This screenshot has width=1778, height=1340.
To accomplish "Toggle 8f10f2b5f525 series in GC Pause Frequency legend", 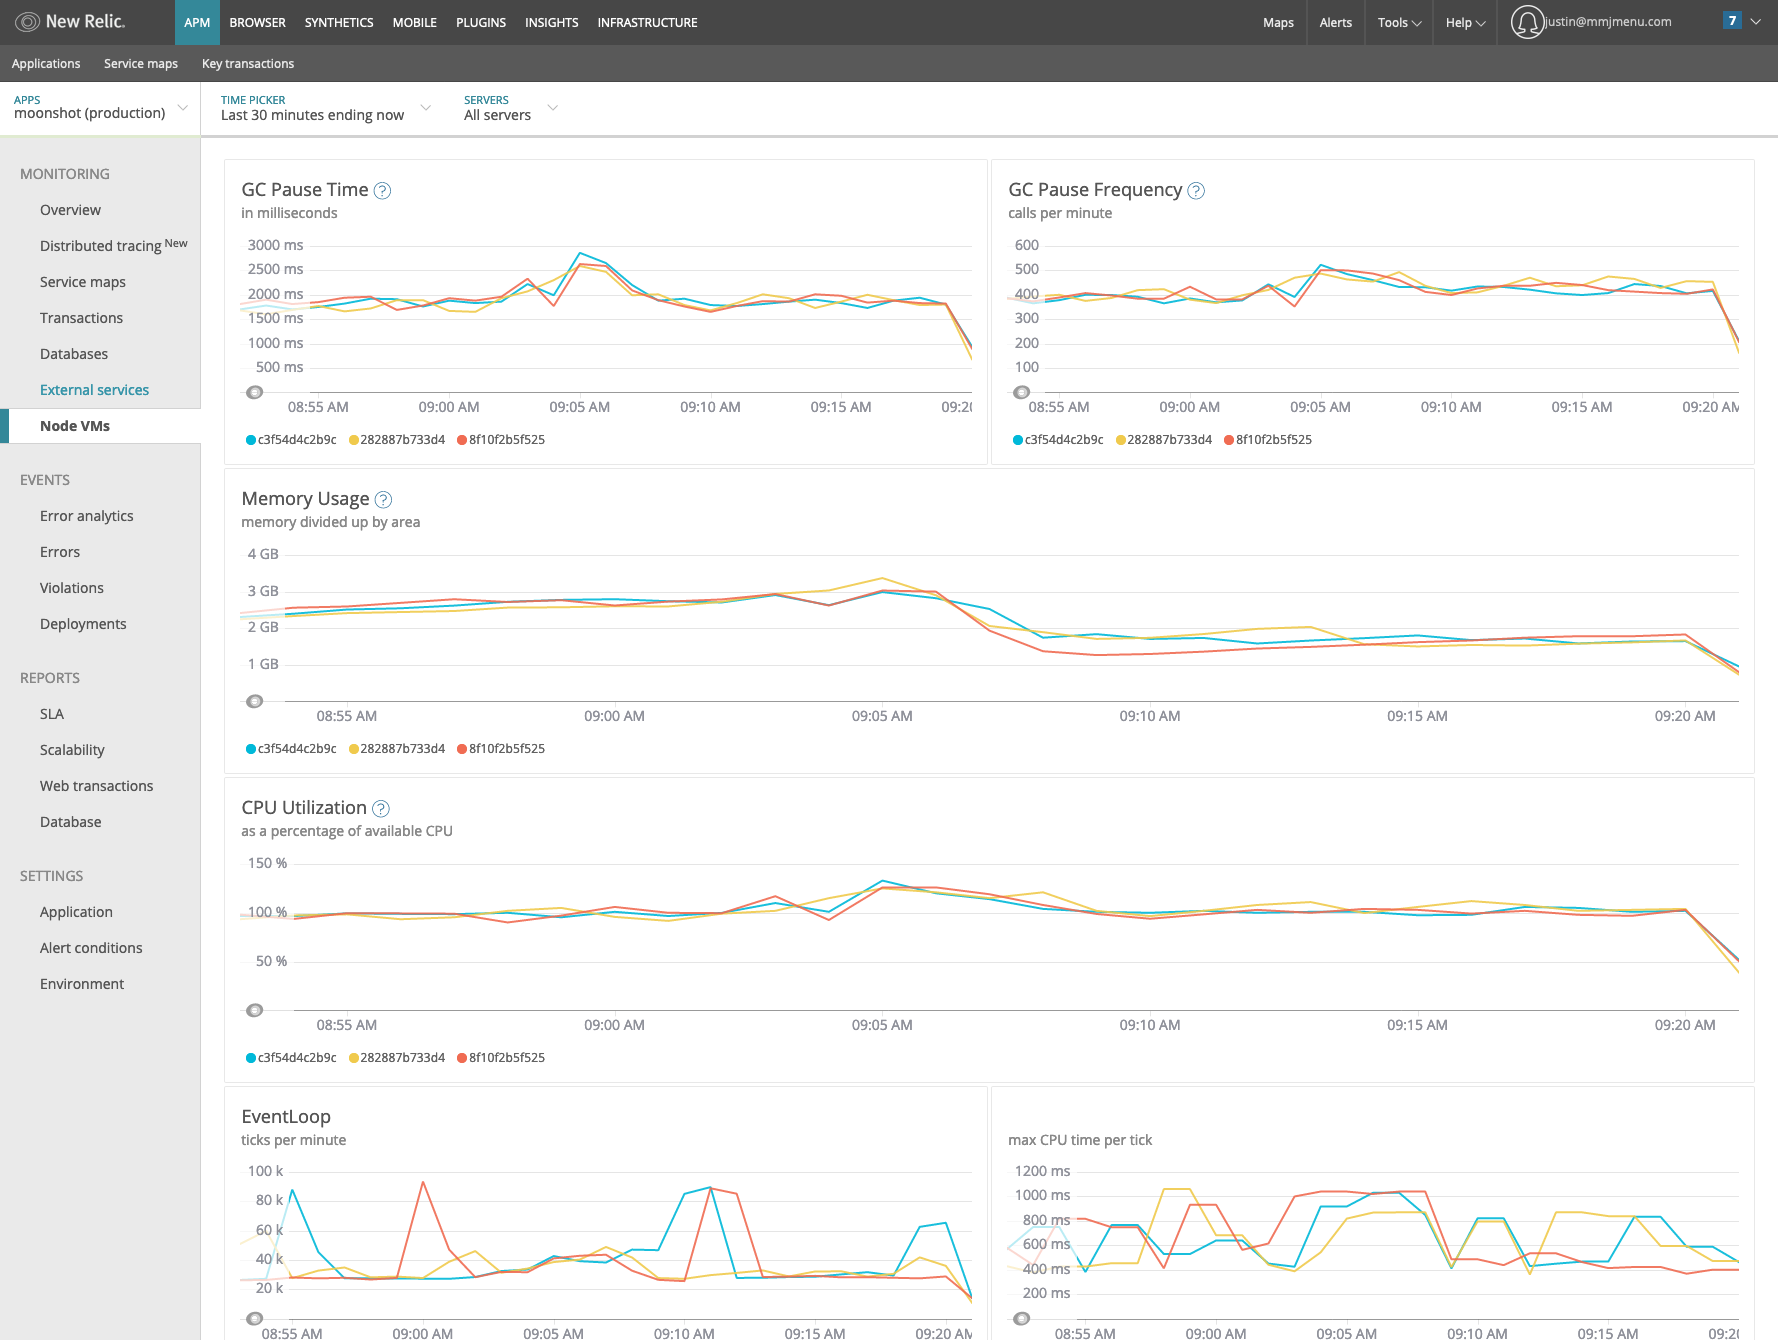I will click(x=1268, y=440).
